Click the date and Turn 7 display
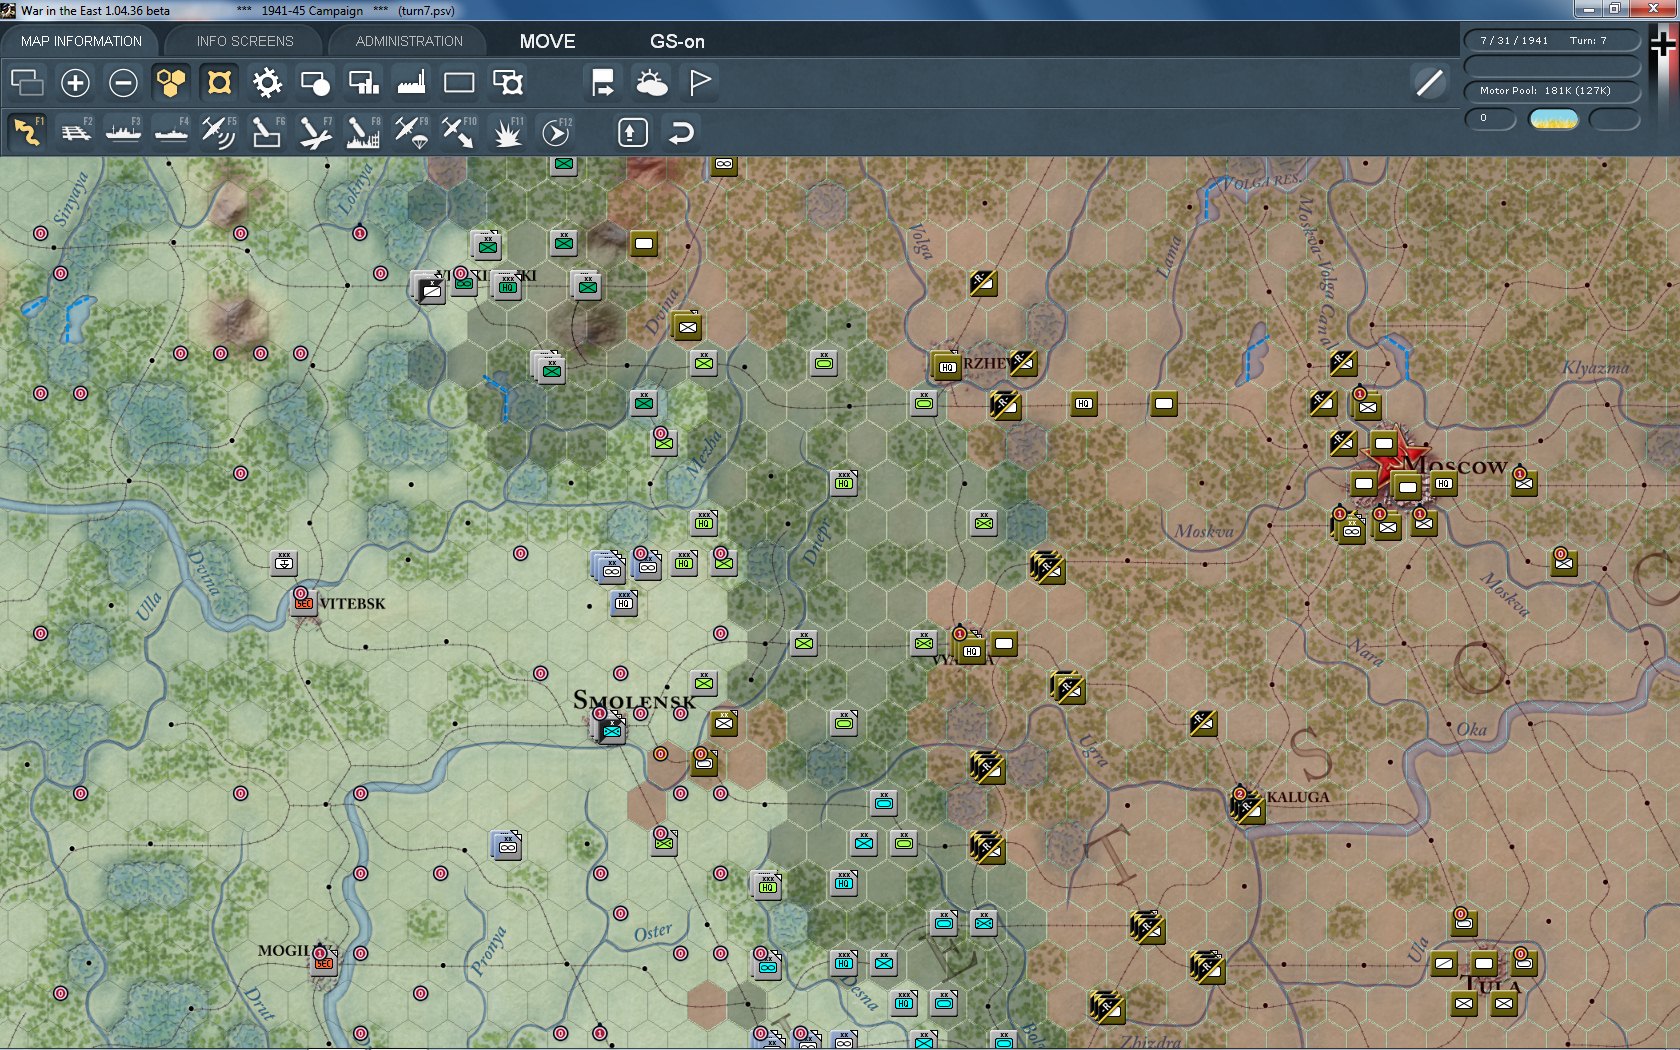The image size is (1680, 1050). pyautogui.click(x=1551, y=41)
